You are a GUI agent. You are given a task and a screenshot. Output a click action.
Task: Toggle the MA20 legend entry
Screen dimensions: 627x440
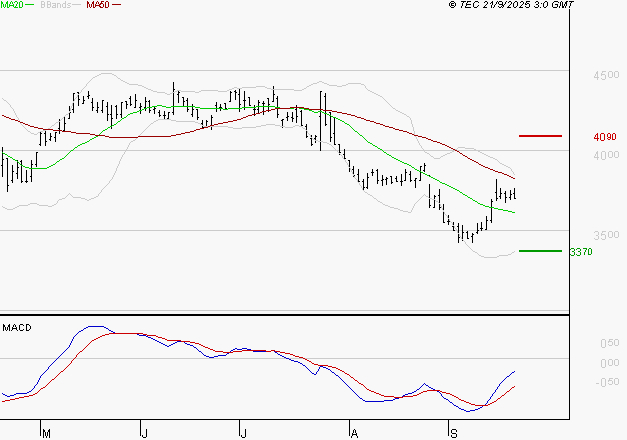point(12,6)
